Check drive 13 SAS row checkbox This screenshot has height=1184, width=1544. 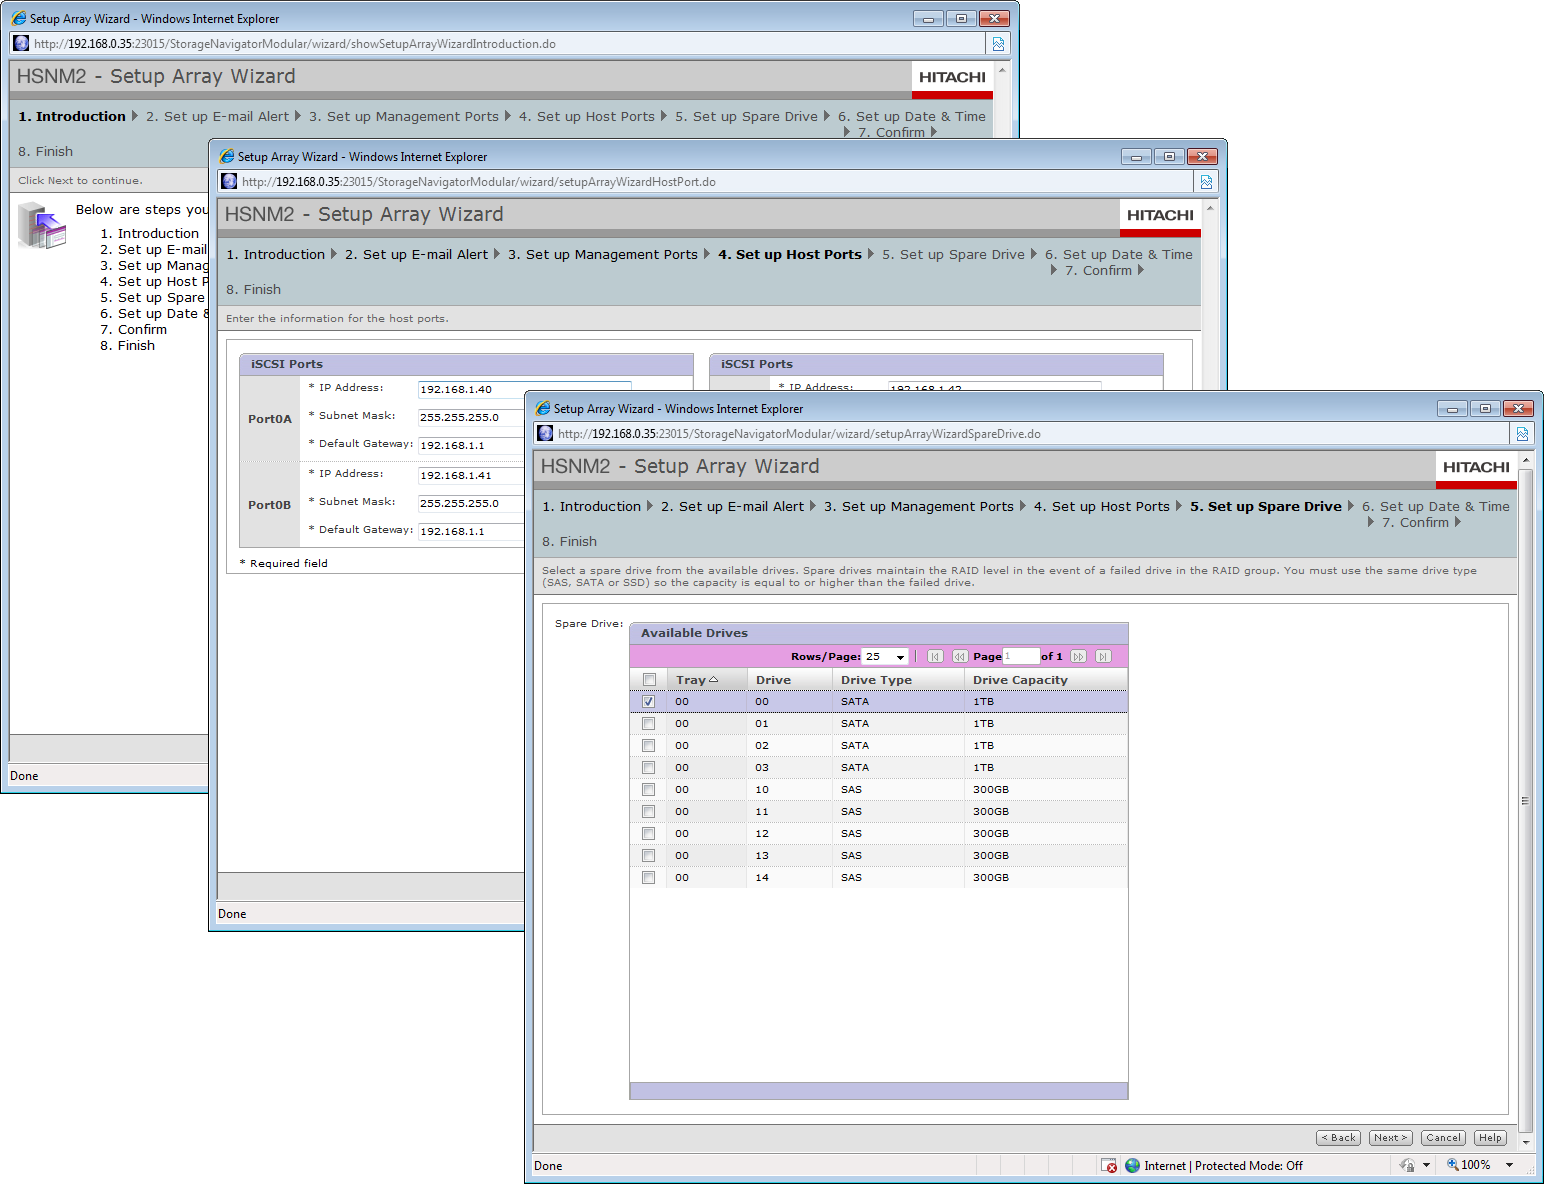(x=649, y=856)
